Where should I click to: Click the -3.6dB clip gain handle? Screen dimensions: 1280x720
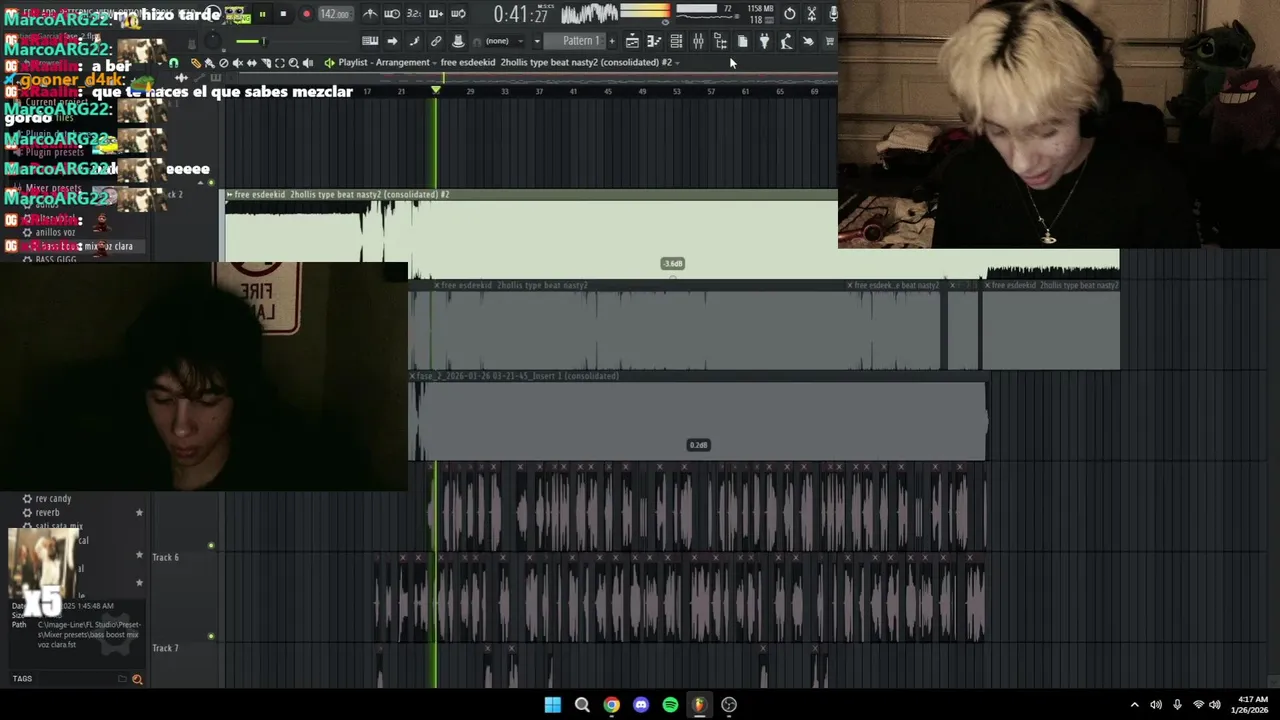[x=673, y=264]
